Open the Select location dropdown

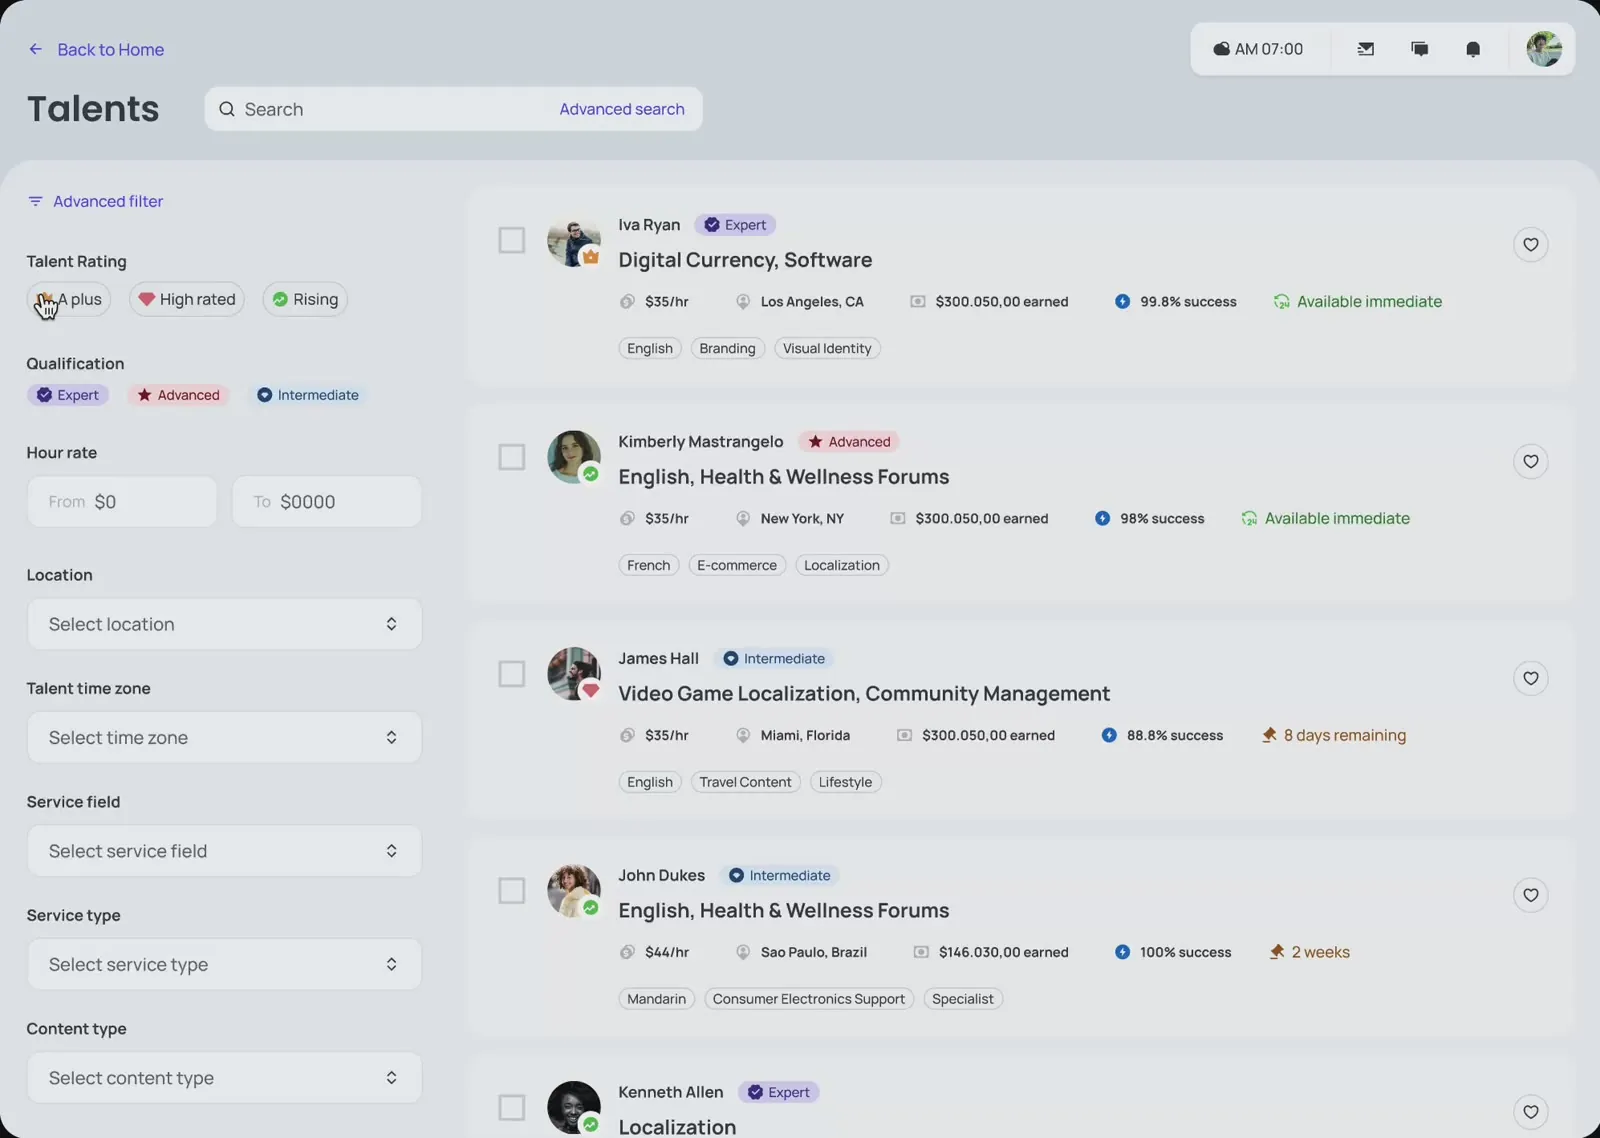click(224, 624)
